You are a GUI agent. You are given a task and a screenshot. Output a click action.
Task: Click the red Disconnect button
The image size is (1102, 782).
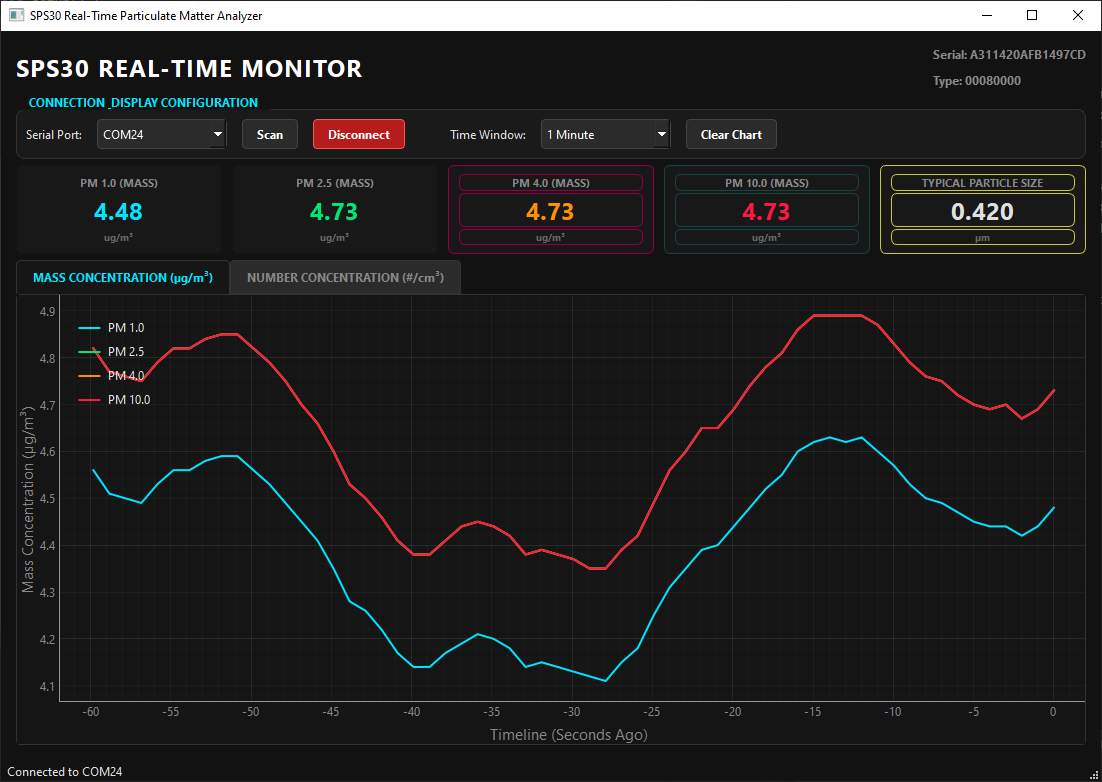click(358, 134)
